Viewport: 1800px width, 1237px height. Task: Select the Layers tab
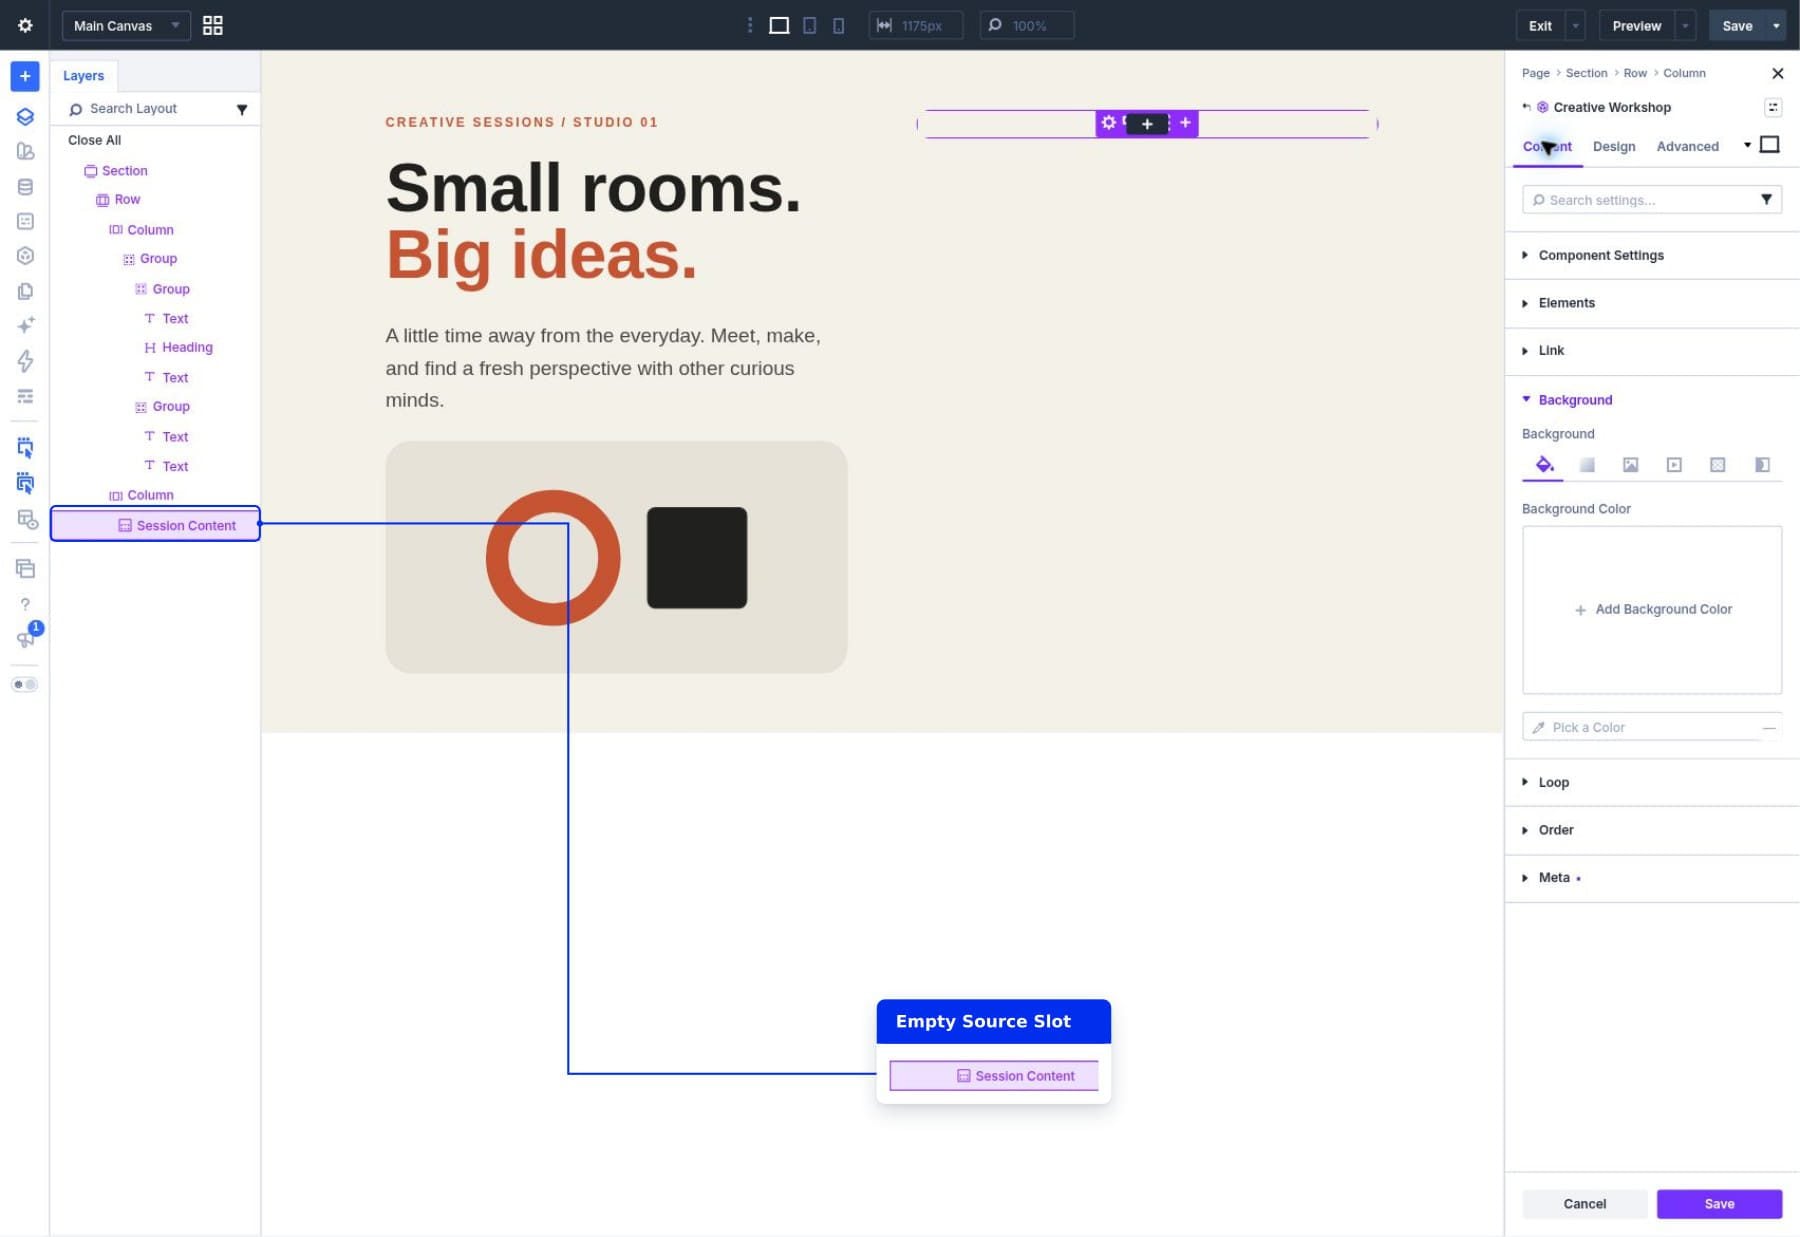click(x=83, y=76)
